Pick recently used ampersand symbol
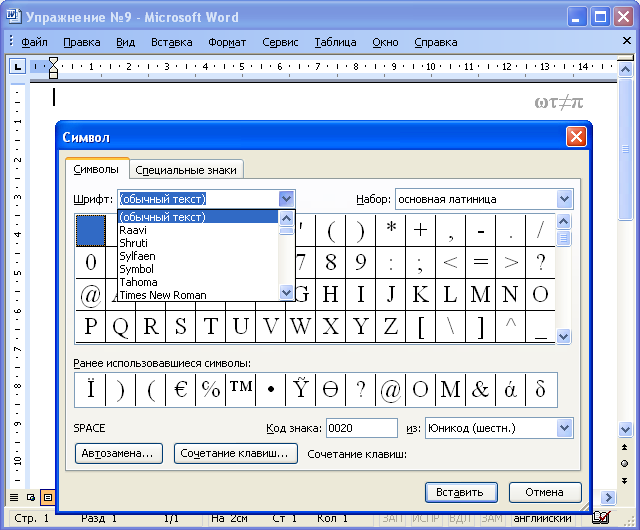Viewport: 640px width, 530px height. point(480,390)
